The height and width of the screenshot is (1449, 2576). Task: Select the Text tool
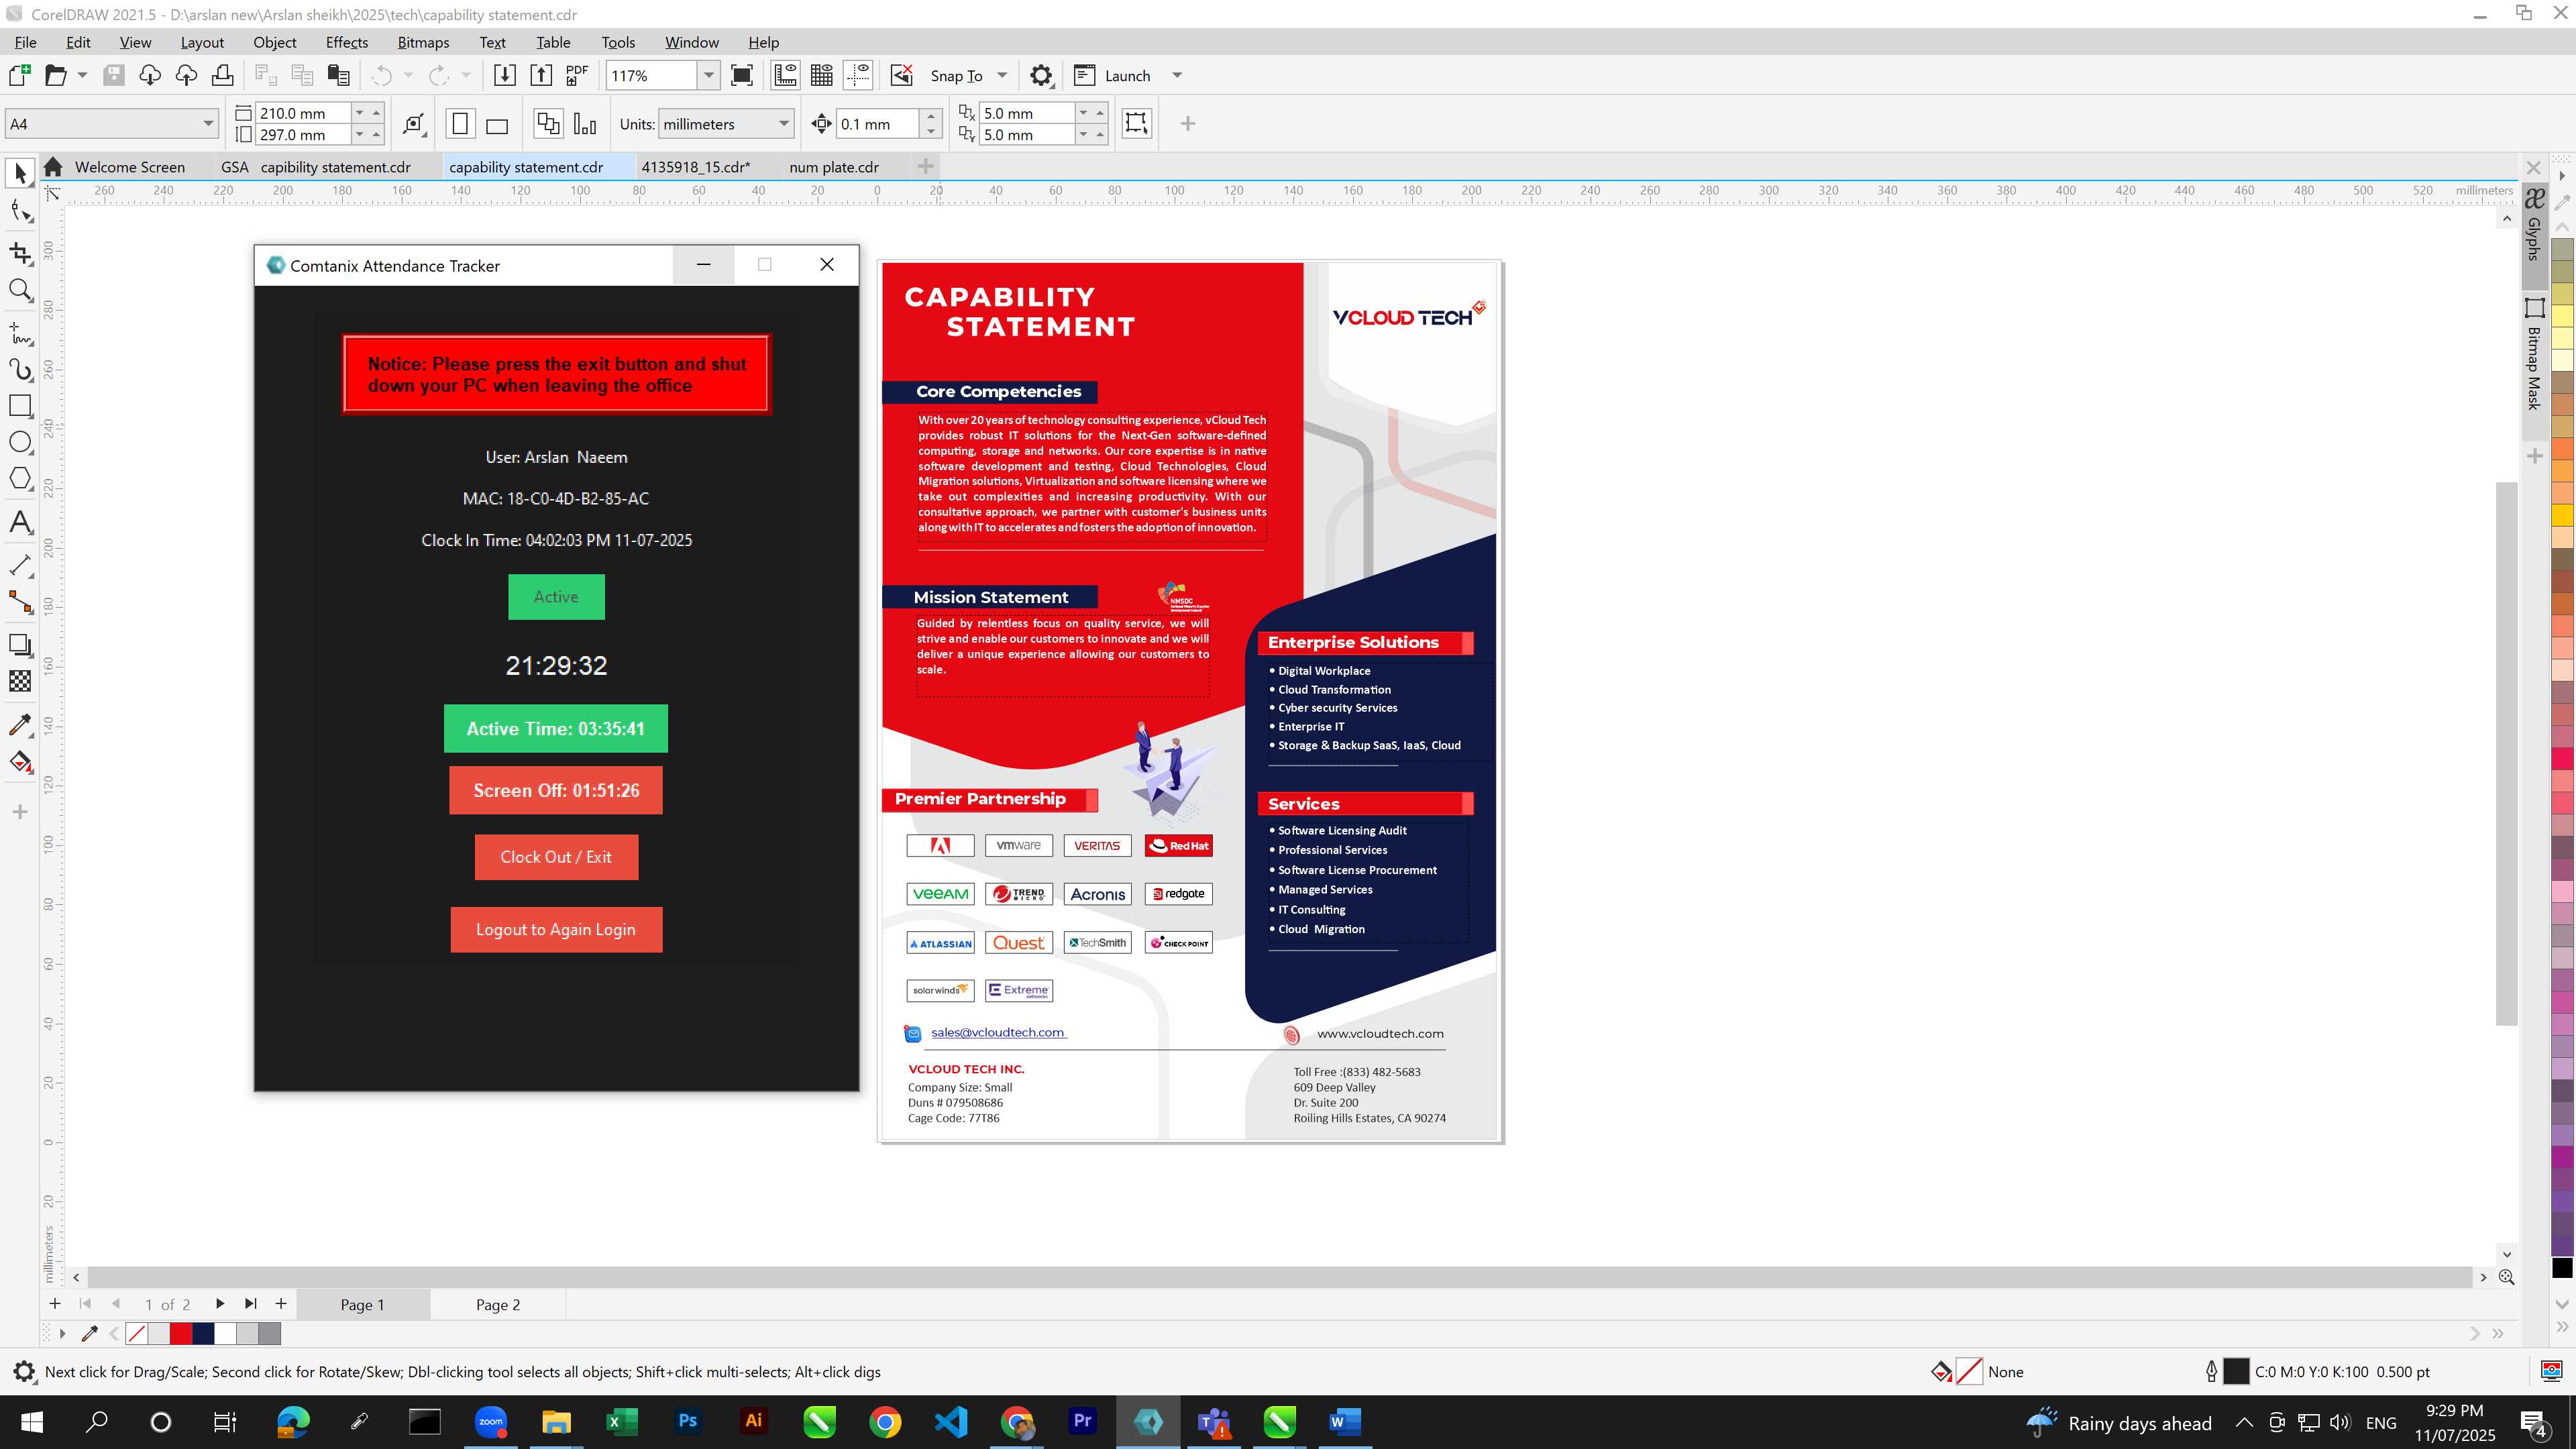(20, 522)
